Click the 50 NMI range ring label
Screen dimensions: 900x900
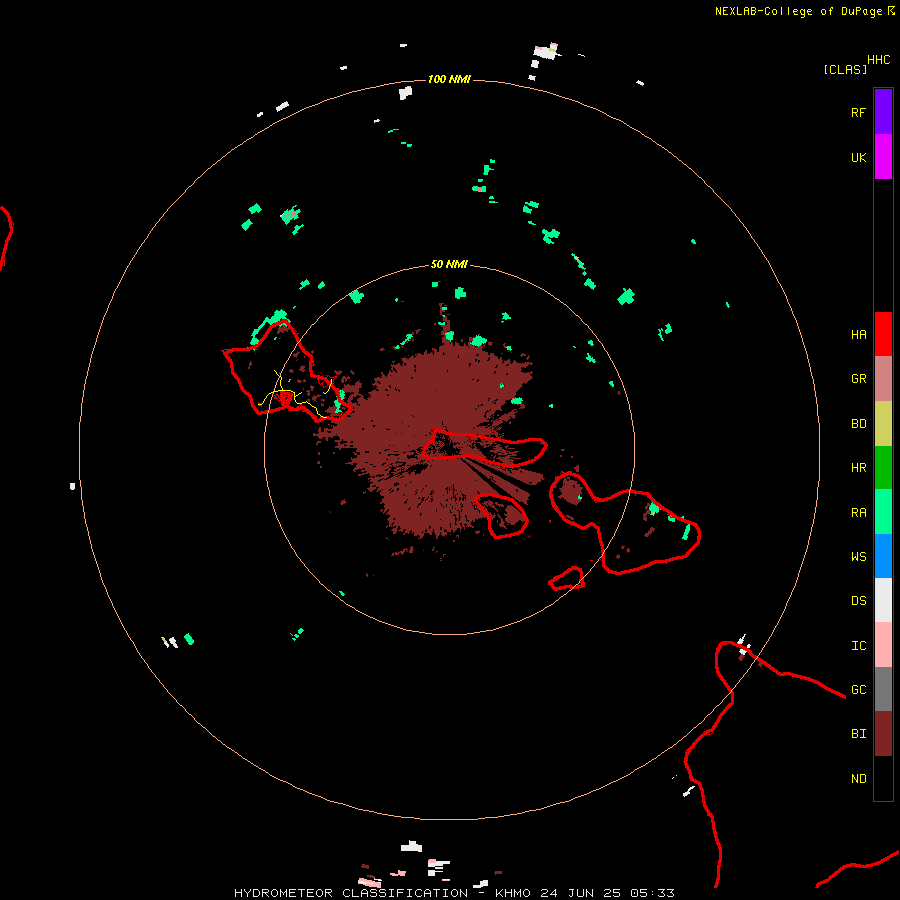click(449, 264)
